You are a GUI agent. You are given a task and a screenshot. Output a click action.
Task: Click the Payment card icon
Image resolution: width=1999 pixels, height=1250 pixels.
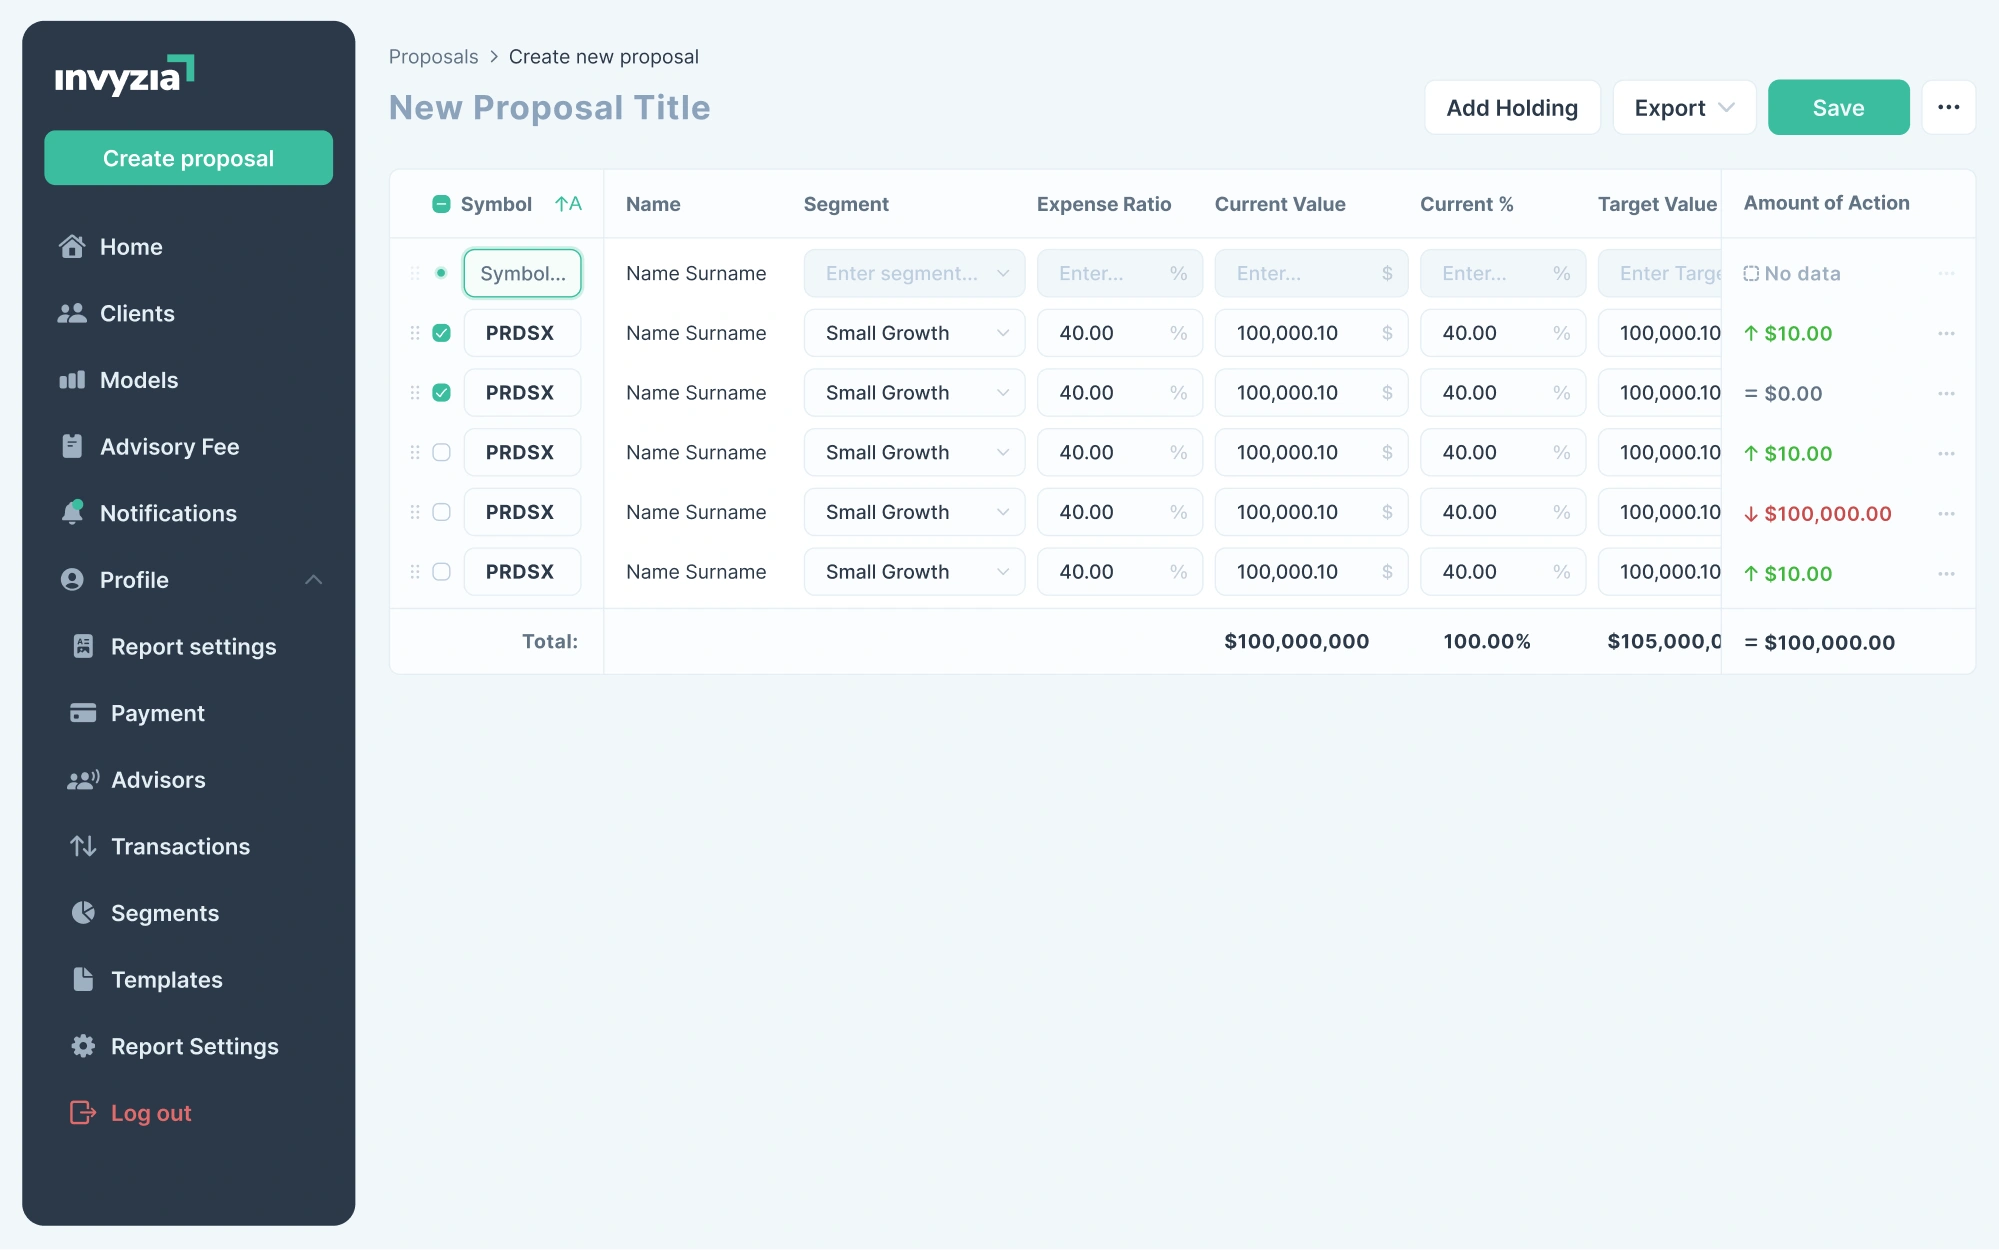tap(82, 713)
